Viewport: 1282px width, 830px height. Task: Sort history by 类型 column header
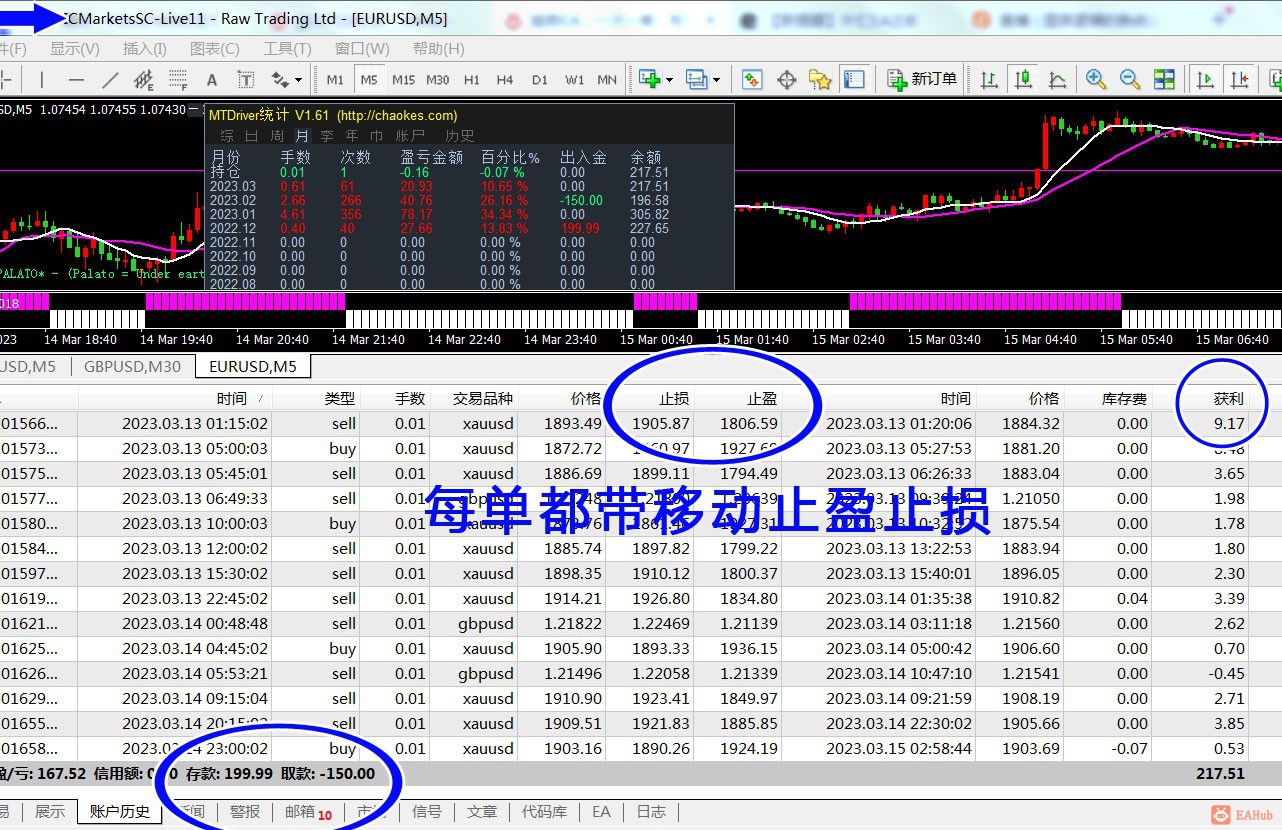click(340, 398)
